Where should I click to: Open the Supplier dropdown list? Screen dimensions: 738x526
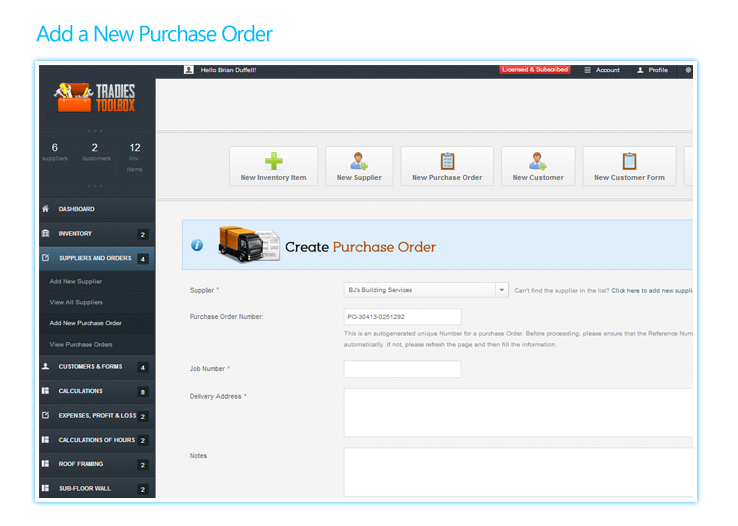click(501, 290)
